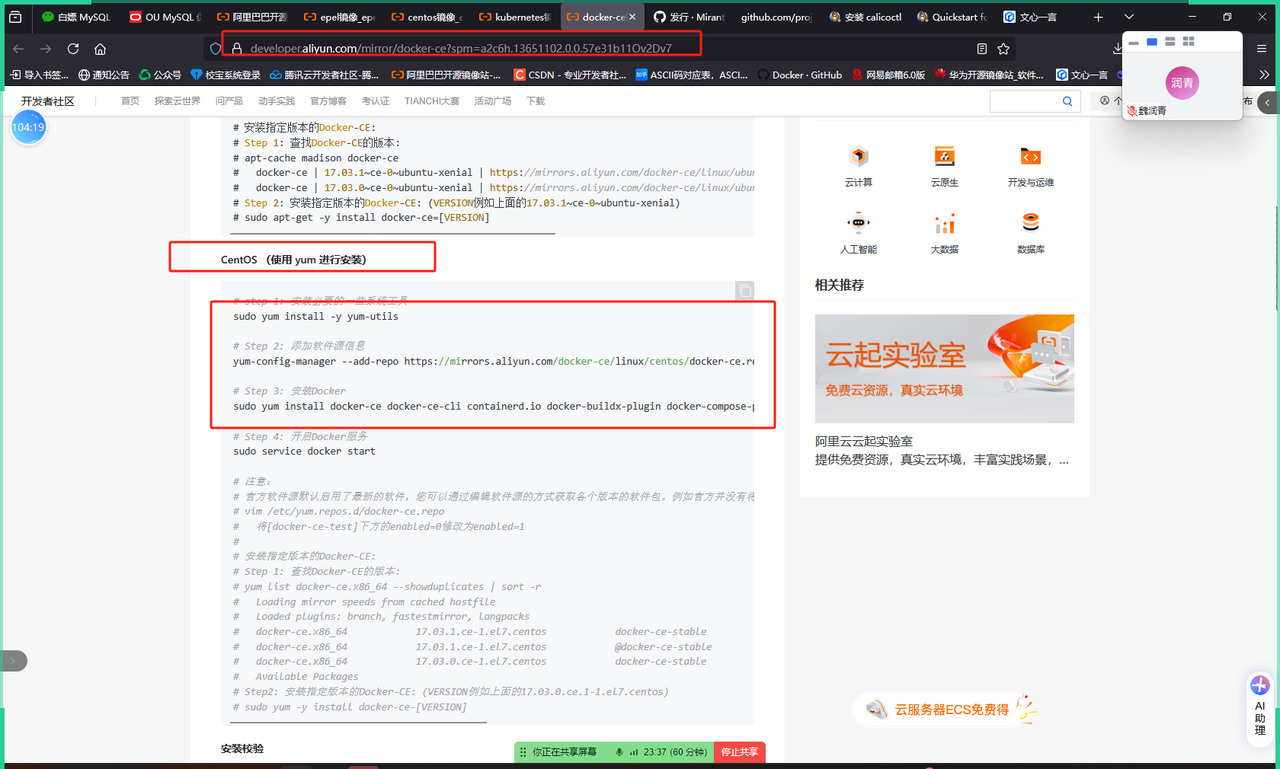Open 问产品 in the site navigation
The image size is (1280, 769).
(x=229, y=101)
